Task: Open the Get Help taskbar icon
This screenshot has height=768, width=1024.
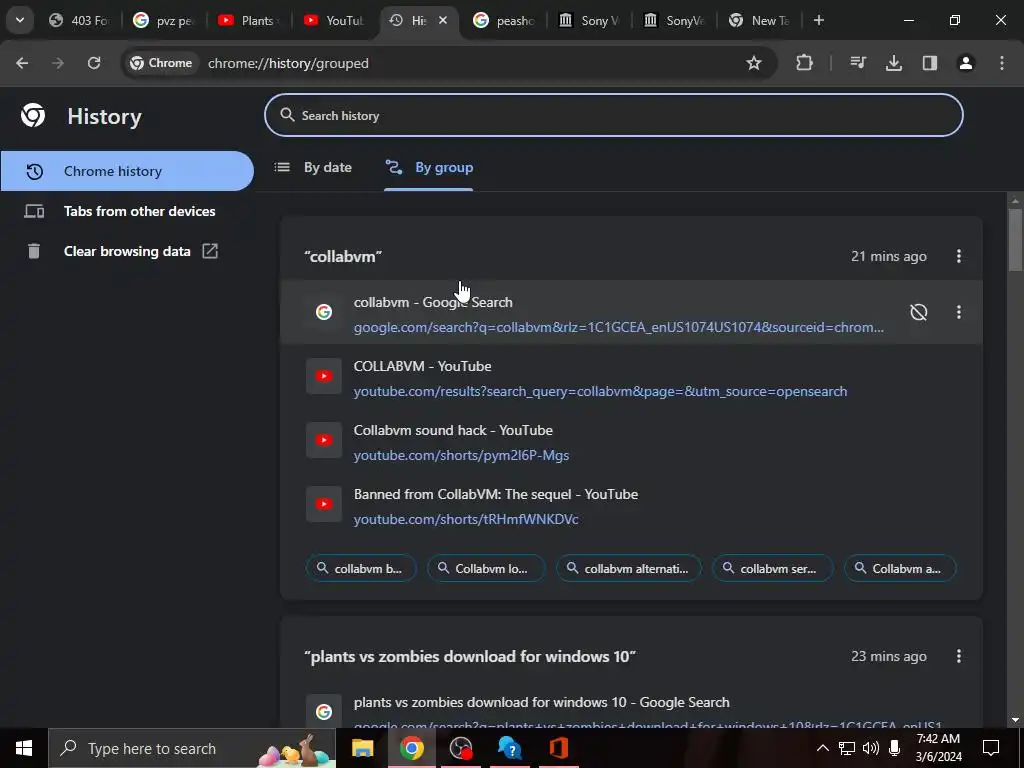Action: pos(510,748)
